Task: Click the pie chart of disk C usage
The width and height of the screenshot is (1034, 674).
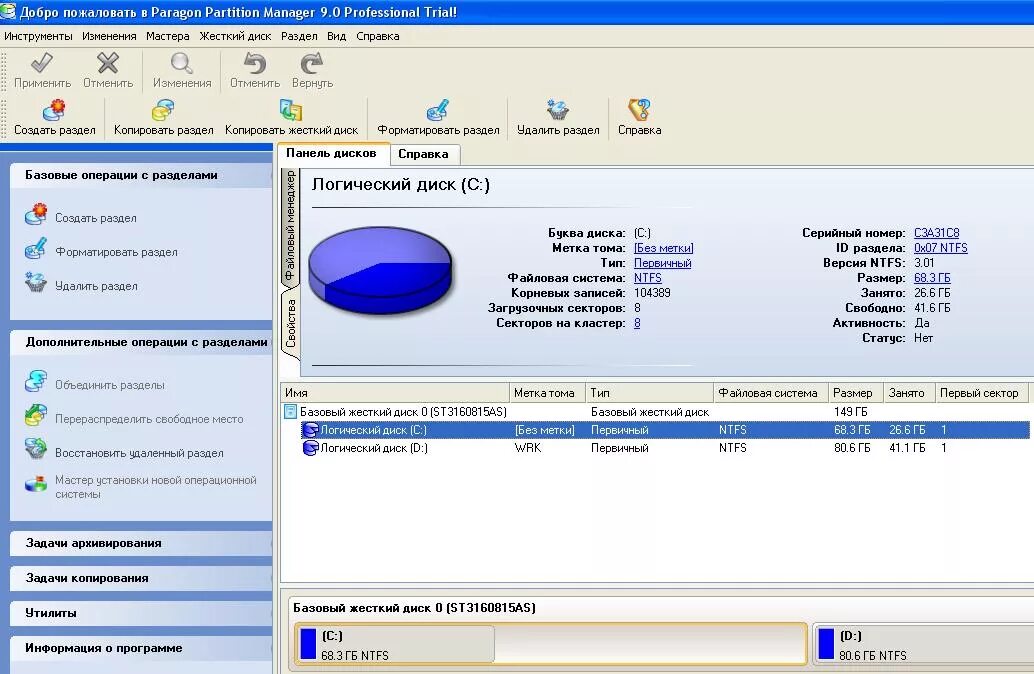Action: [x=380, y=270]
